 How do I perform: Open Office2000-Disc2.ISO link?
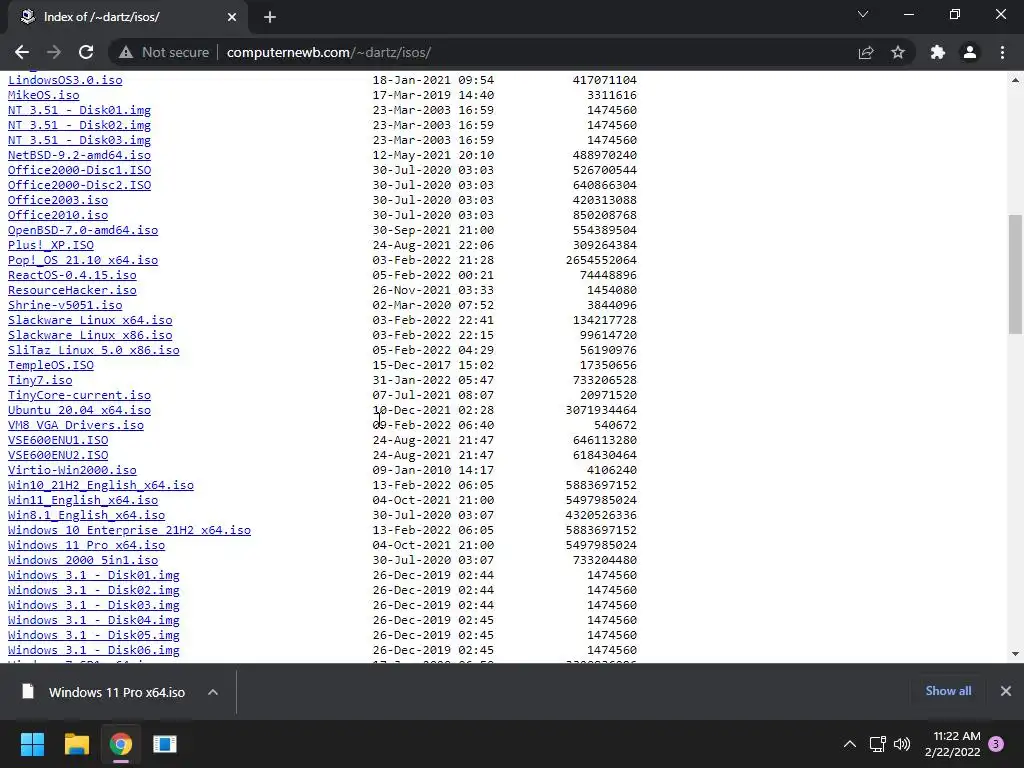click(x=79, y=185)
